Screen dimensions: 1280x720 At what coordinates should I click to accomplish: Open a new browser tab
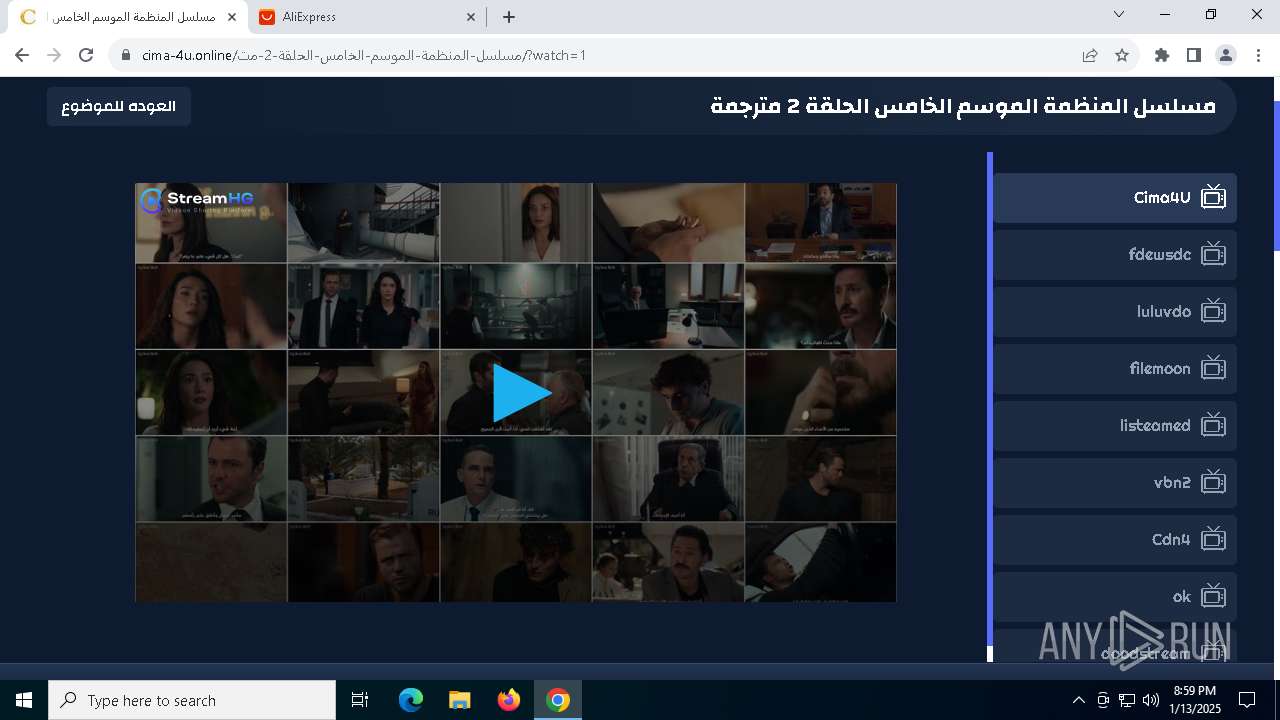[x=509, y=16]
